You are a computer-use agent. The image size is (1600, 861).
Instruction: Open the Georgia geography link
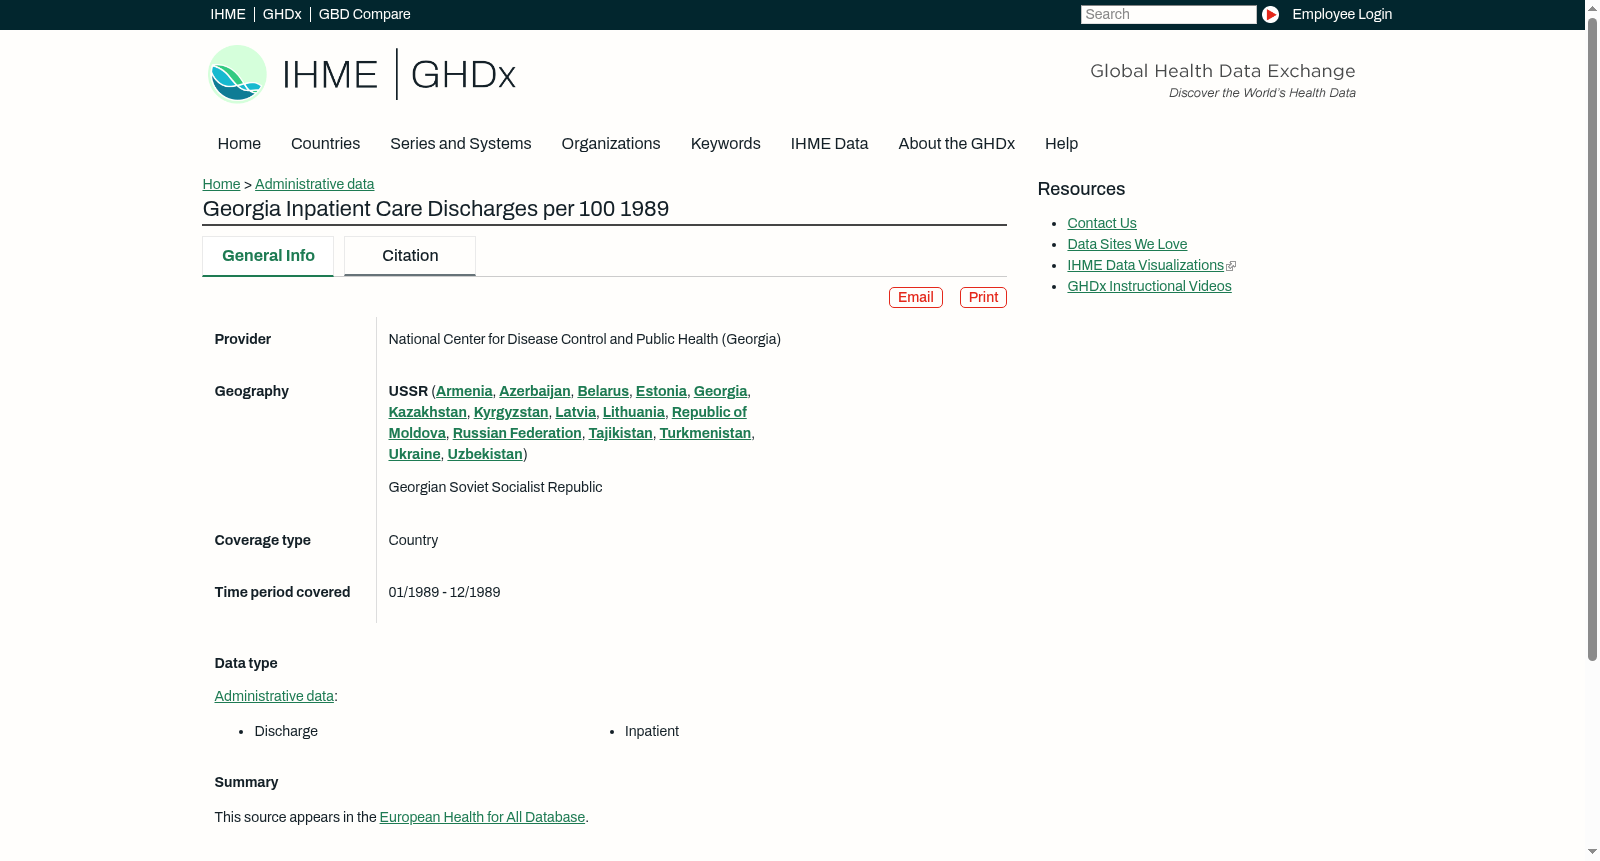coord(721,392)
